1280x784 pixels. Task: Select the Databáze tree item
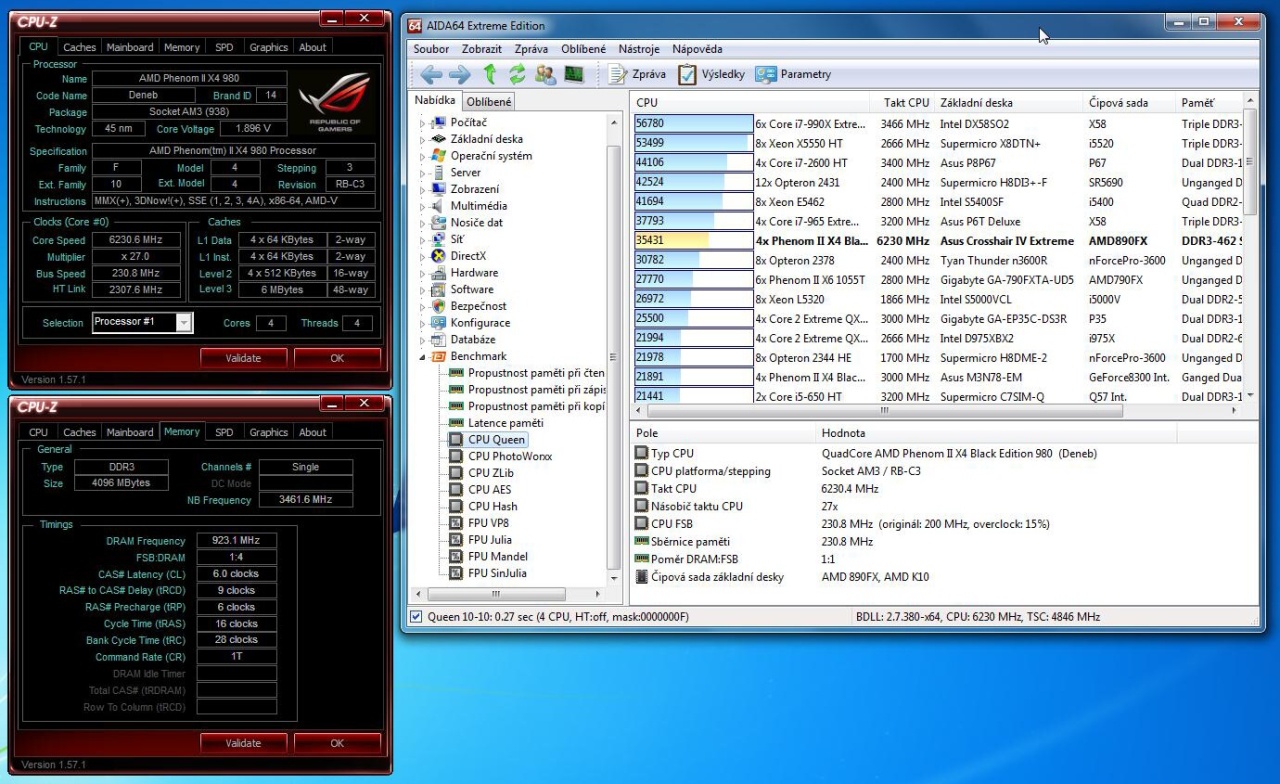click(473, 339)
